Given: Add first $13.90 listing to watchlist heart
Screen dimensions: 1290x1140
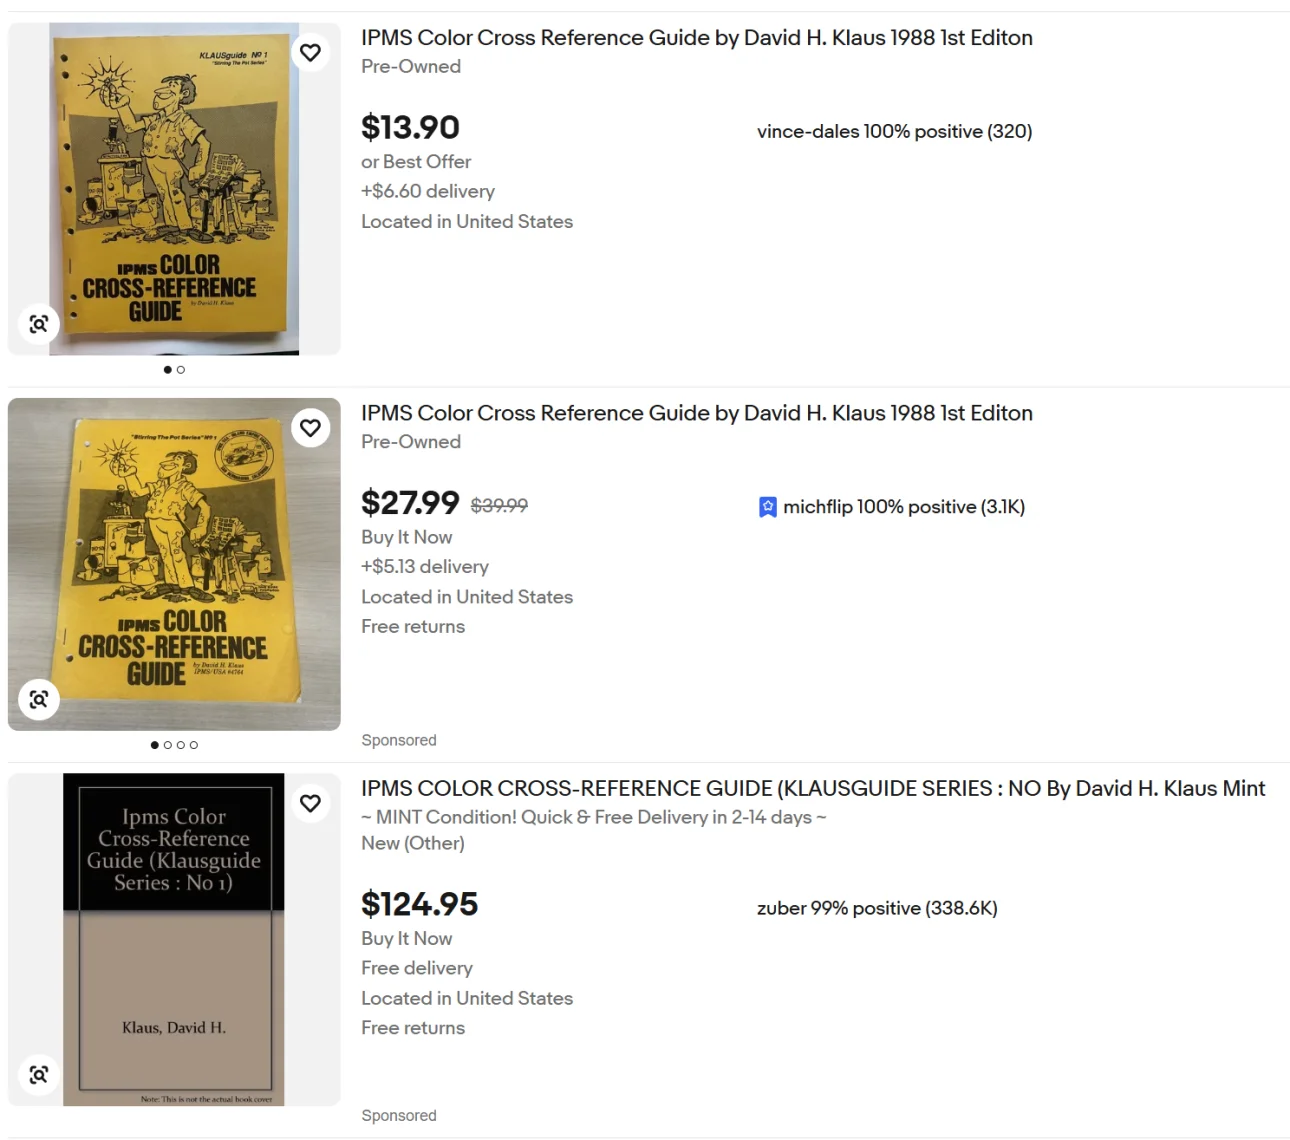Looking at the screenshot, I should coord(311,52).
